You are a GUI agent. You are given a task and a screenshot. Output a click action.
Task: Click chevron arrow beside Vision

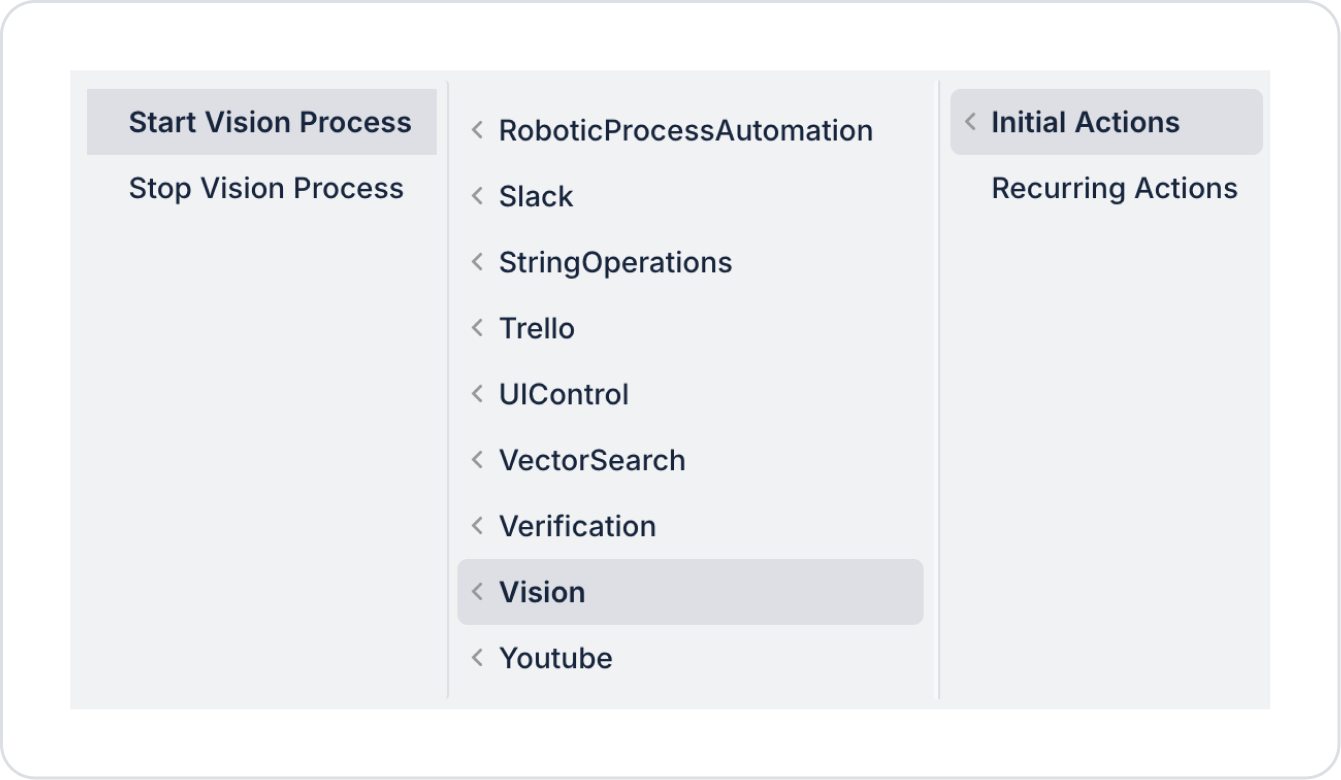pos(477,592)
